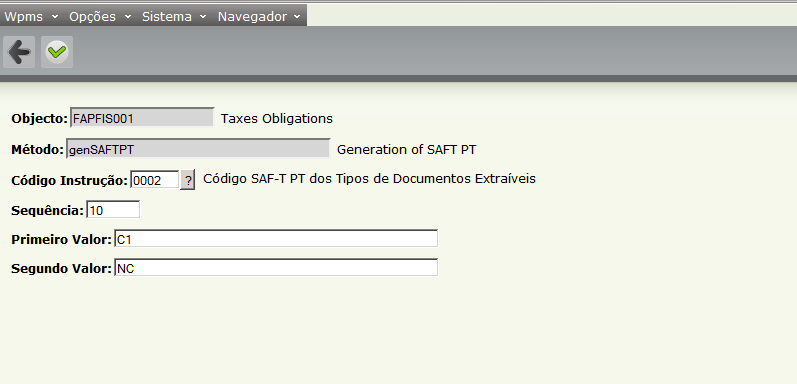The width and height of the screenshot is (797, 384).
Task: Open the Sistema menu
Action: (x=174, y=16)
